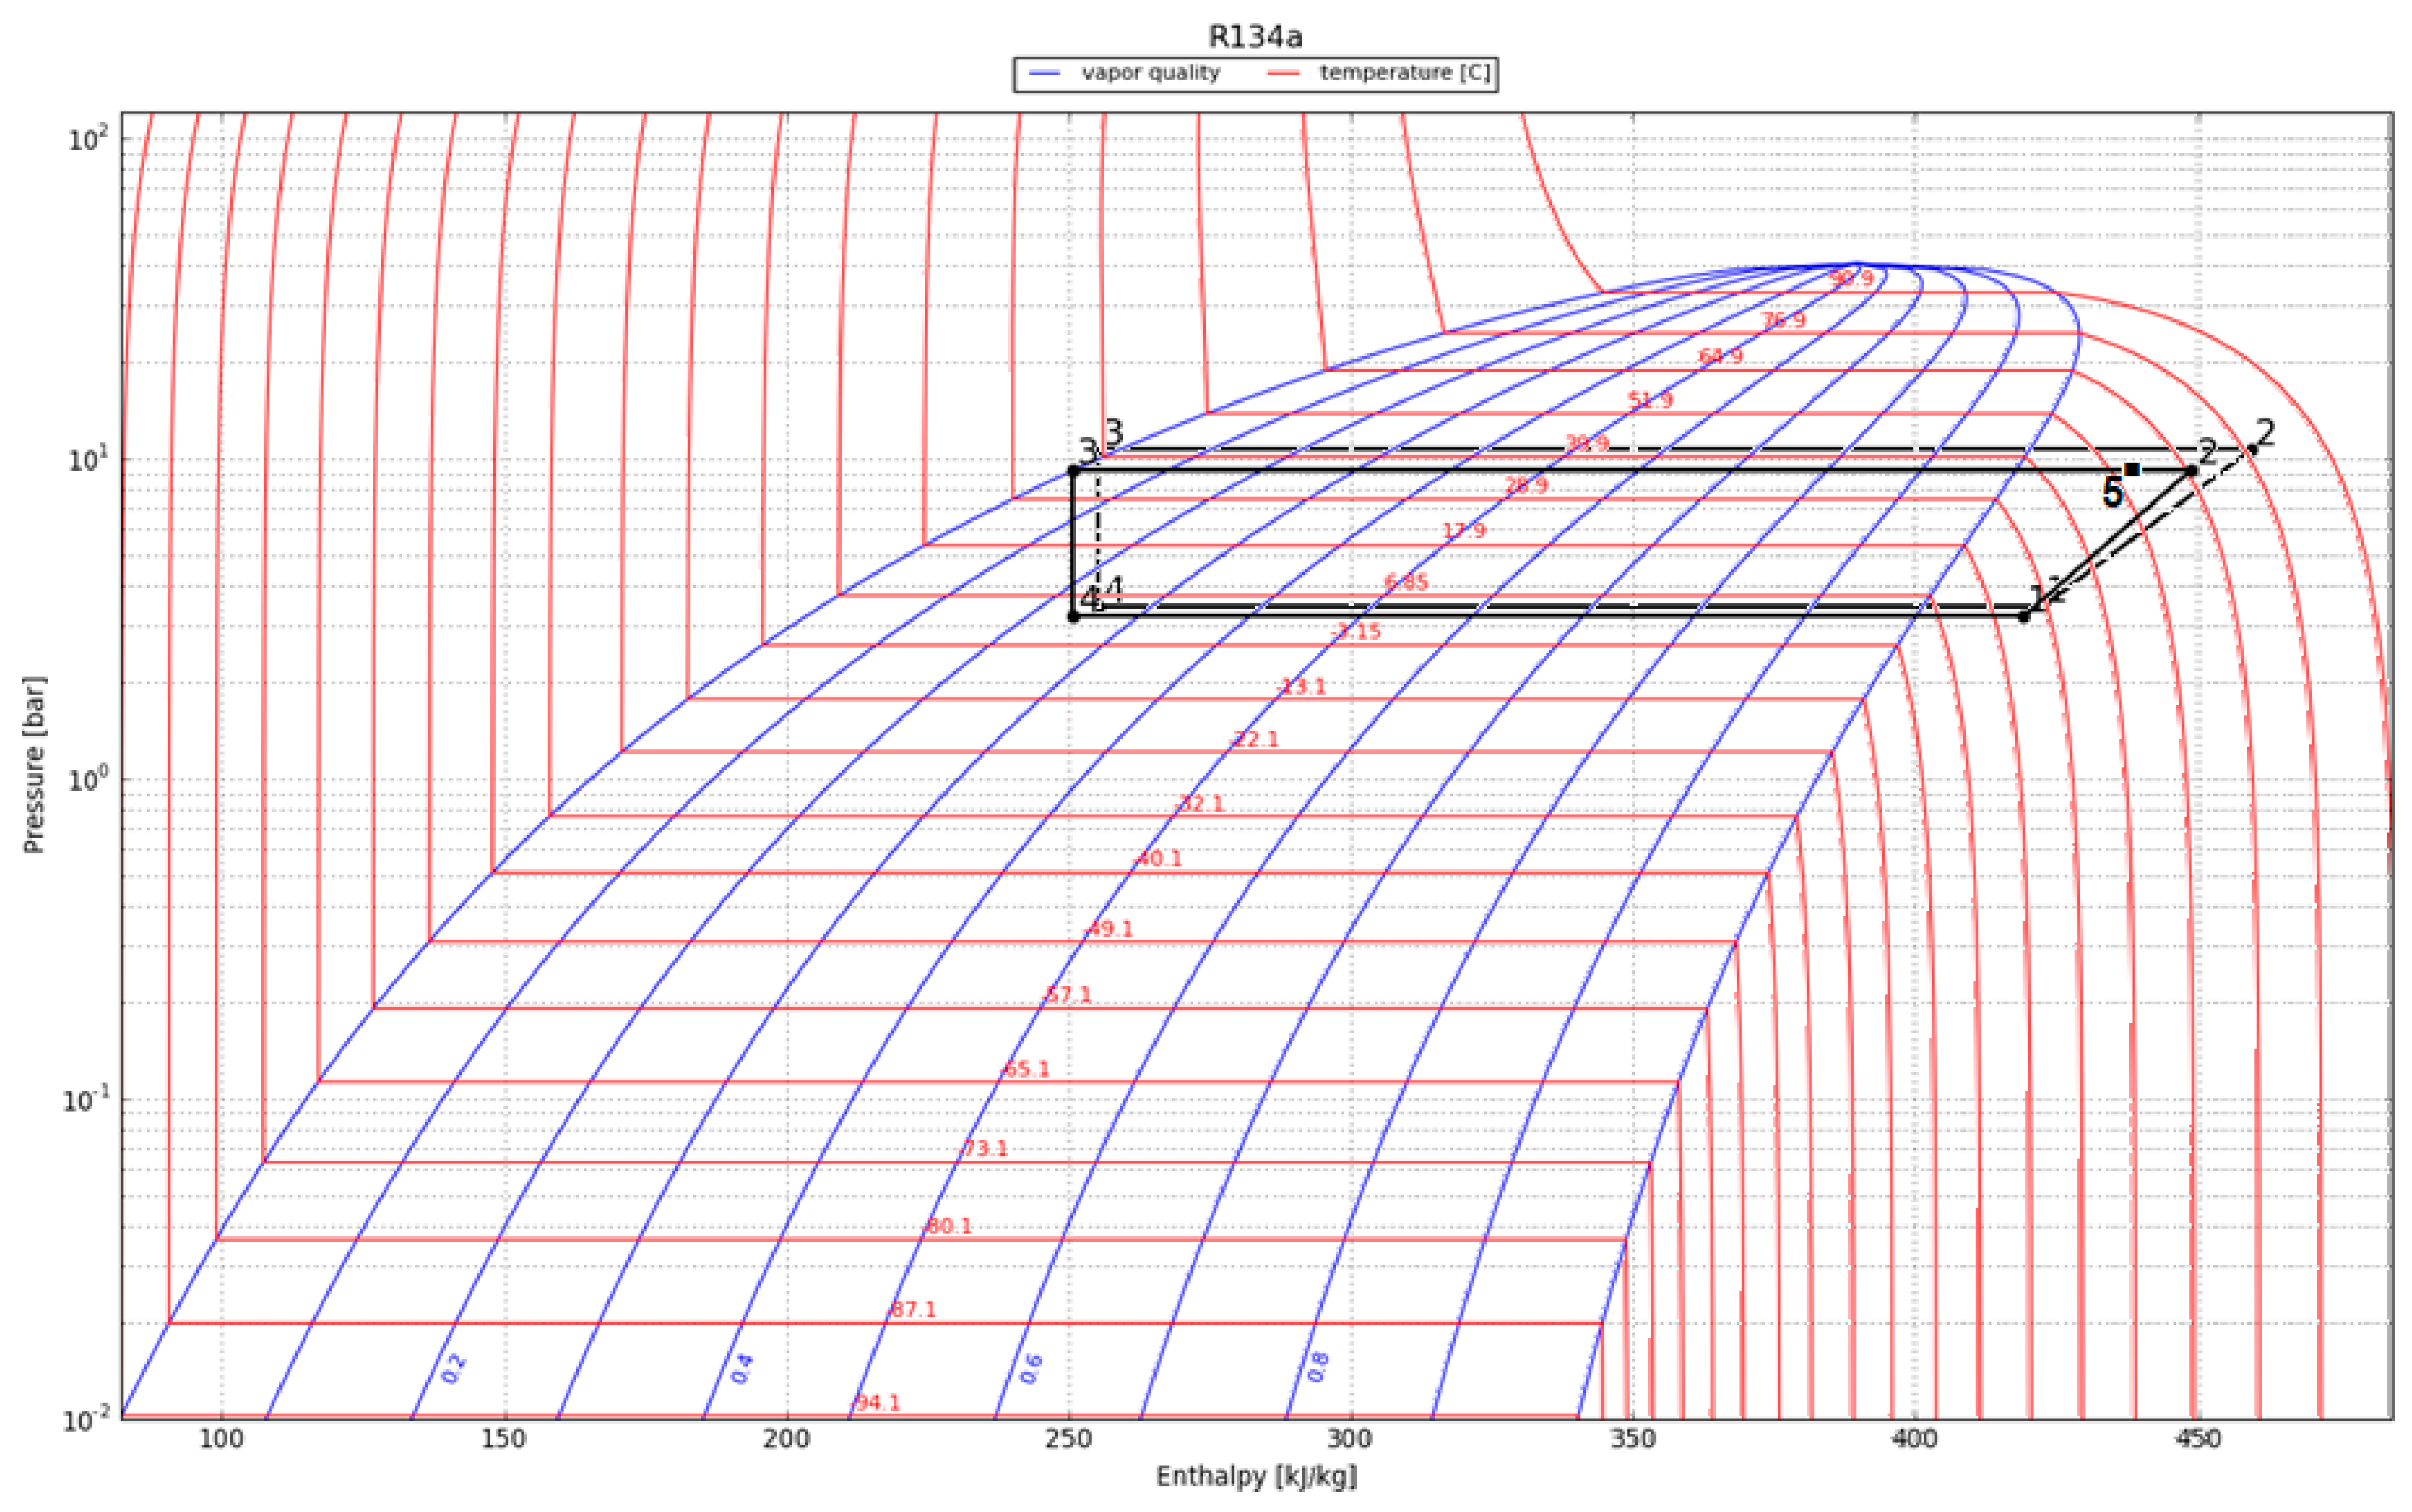The image size is (2412, 1512).
Task: Click the 39.9 isotherm temperature label
Action: 1586,443
